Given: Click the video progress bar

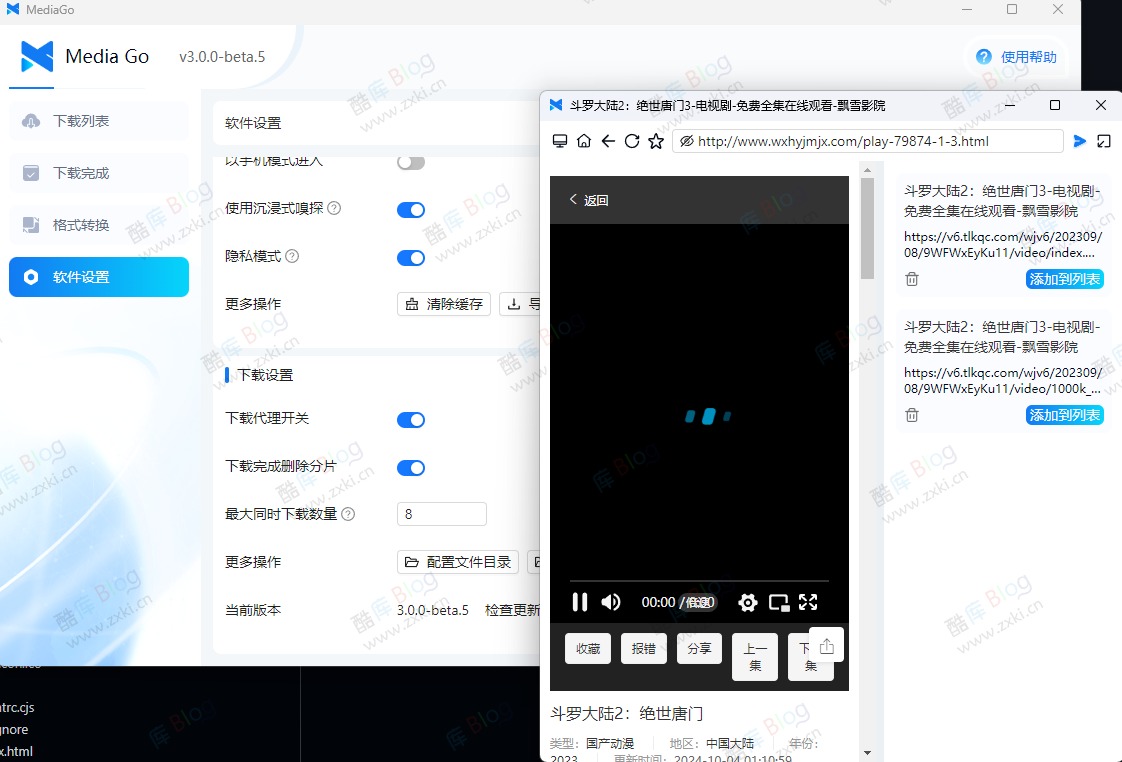Looking at the screenshot, I should coord(699,580).
